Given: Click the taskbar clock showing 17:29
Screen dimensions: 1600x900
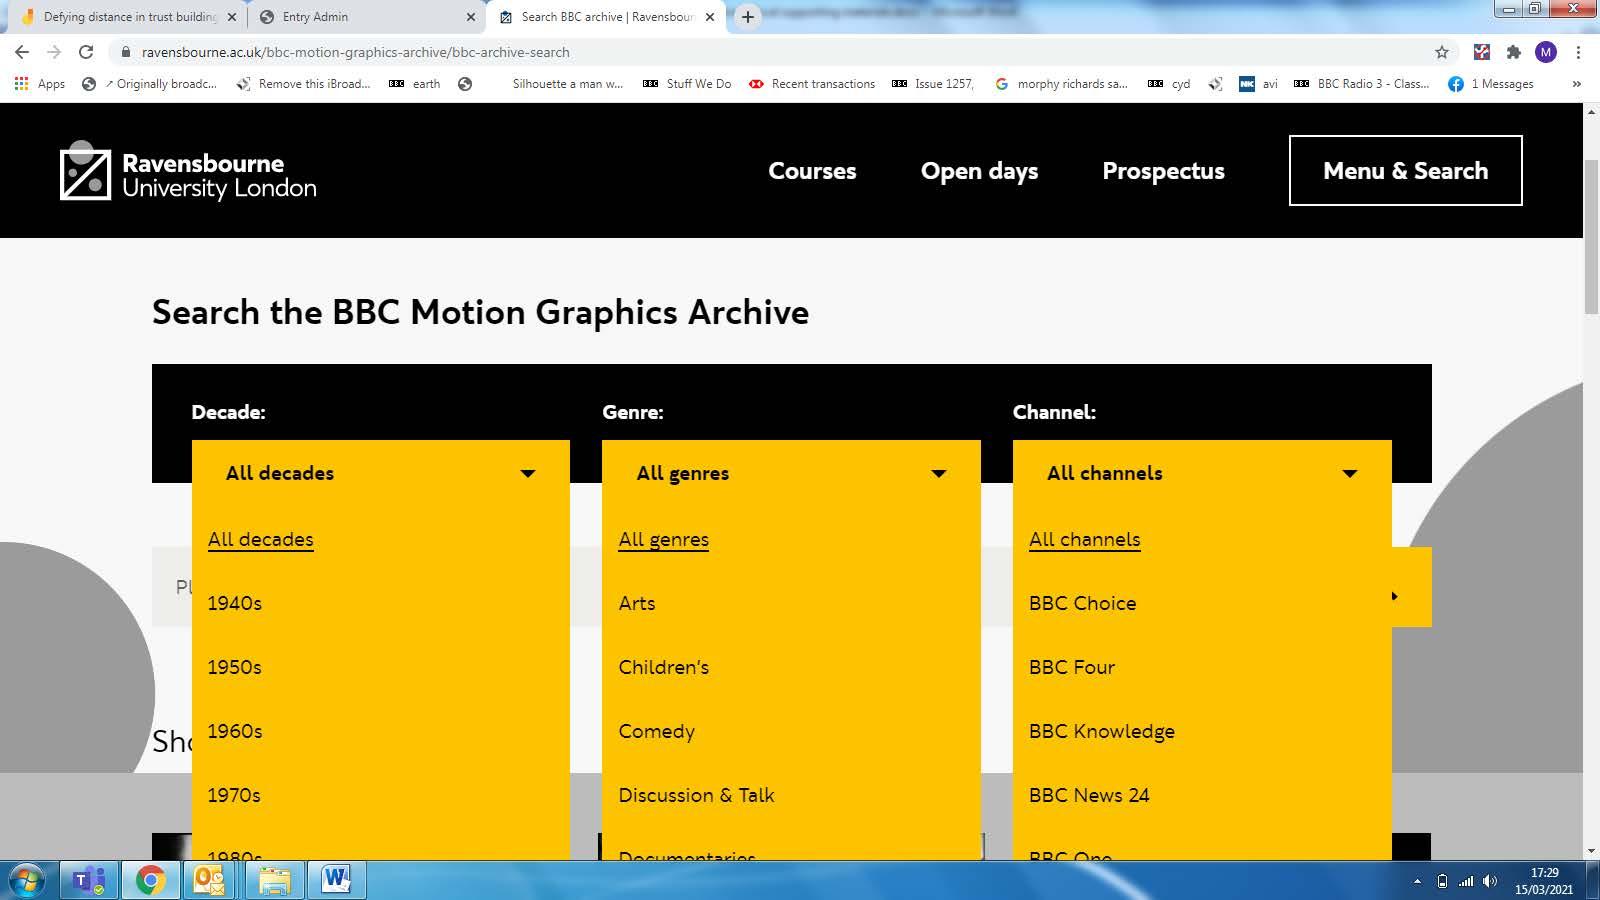Looking at the screenshot, I should pos(1543,881).
